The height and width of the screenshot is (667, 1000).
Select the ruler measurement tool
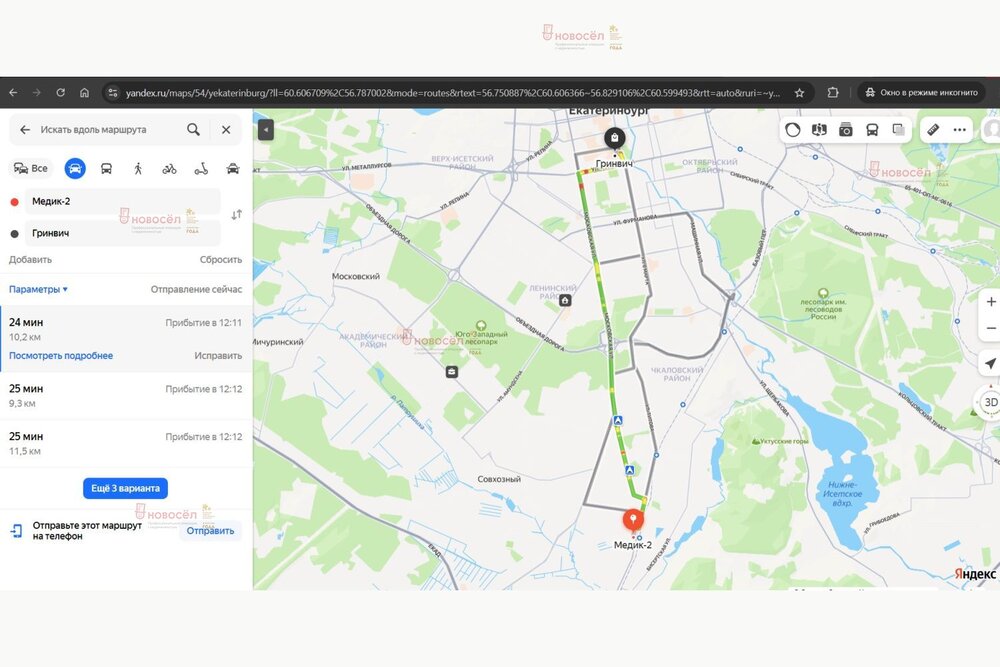coord(933,130)
